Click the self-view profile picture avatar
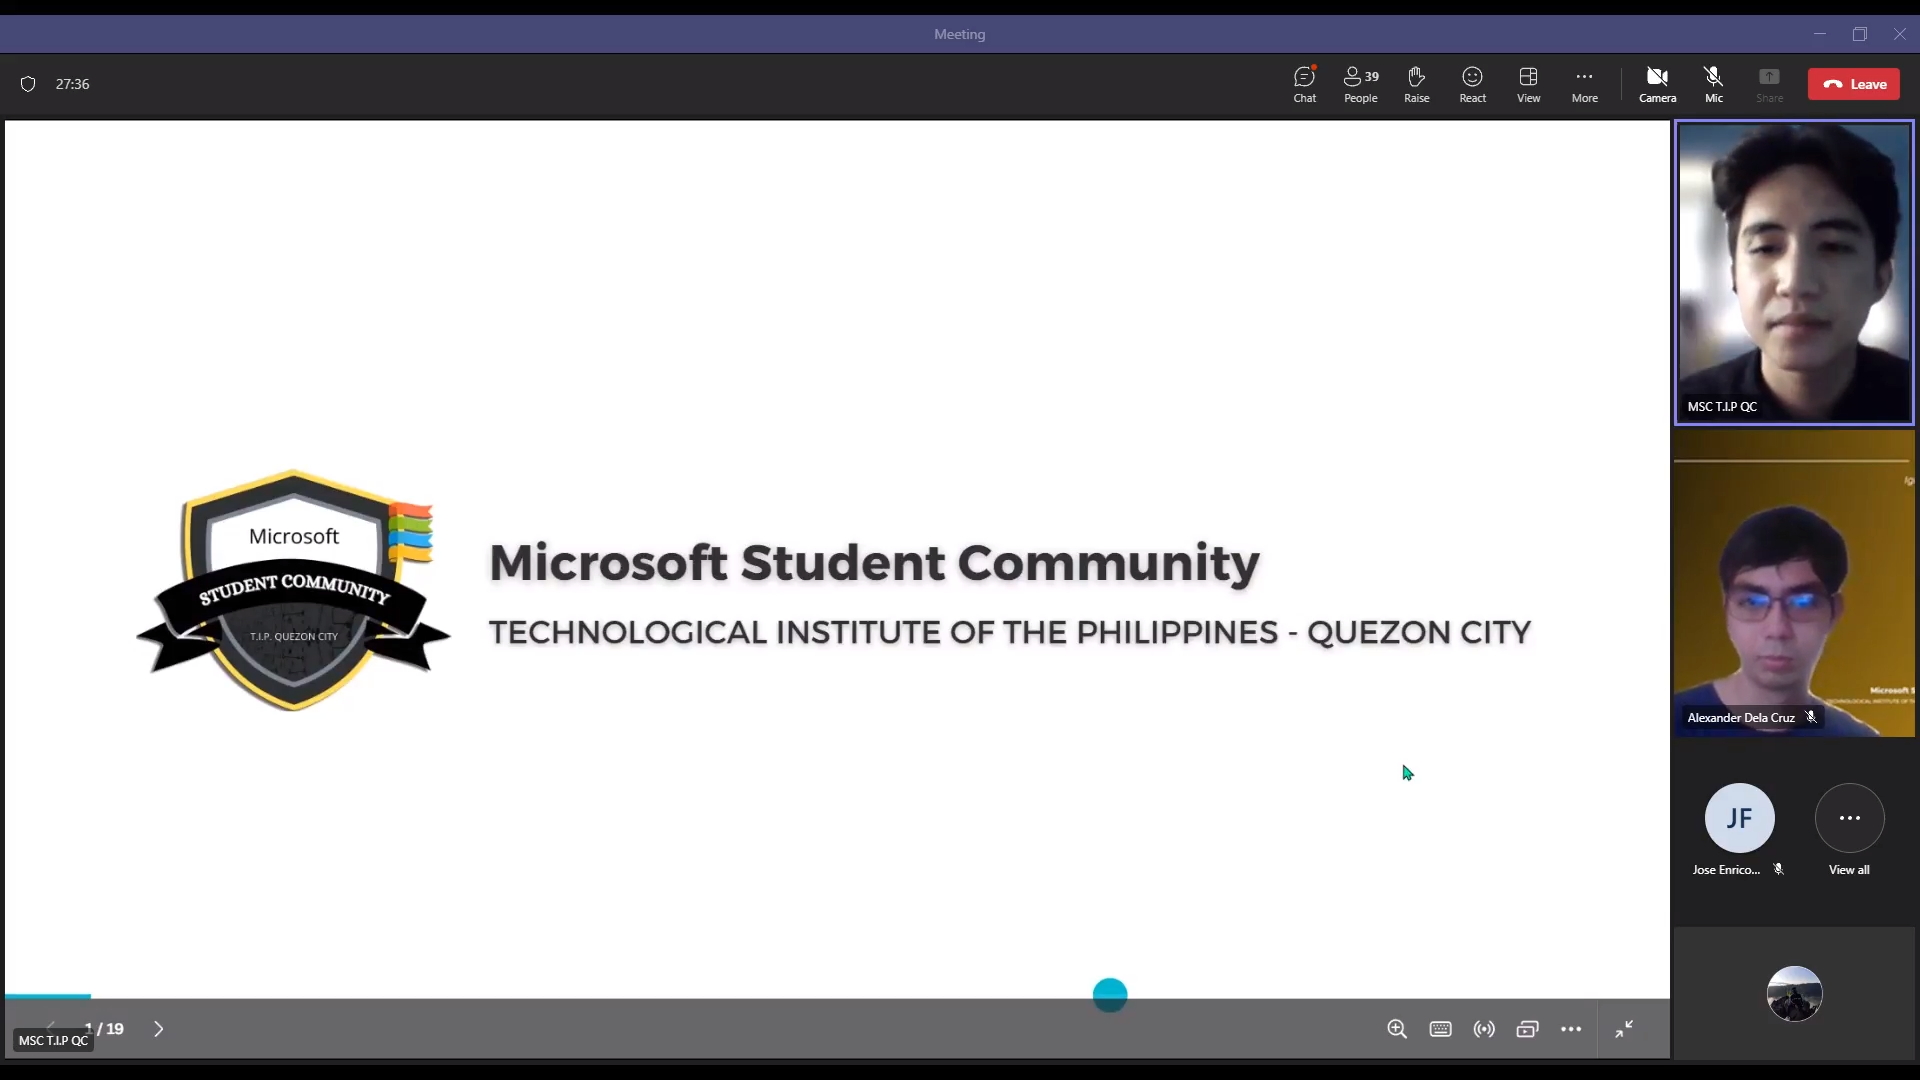The height and width of the screenshot is (1080, 1920). click(1794, 994)
